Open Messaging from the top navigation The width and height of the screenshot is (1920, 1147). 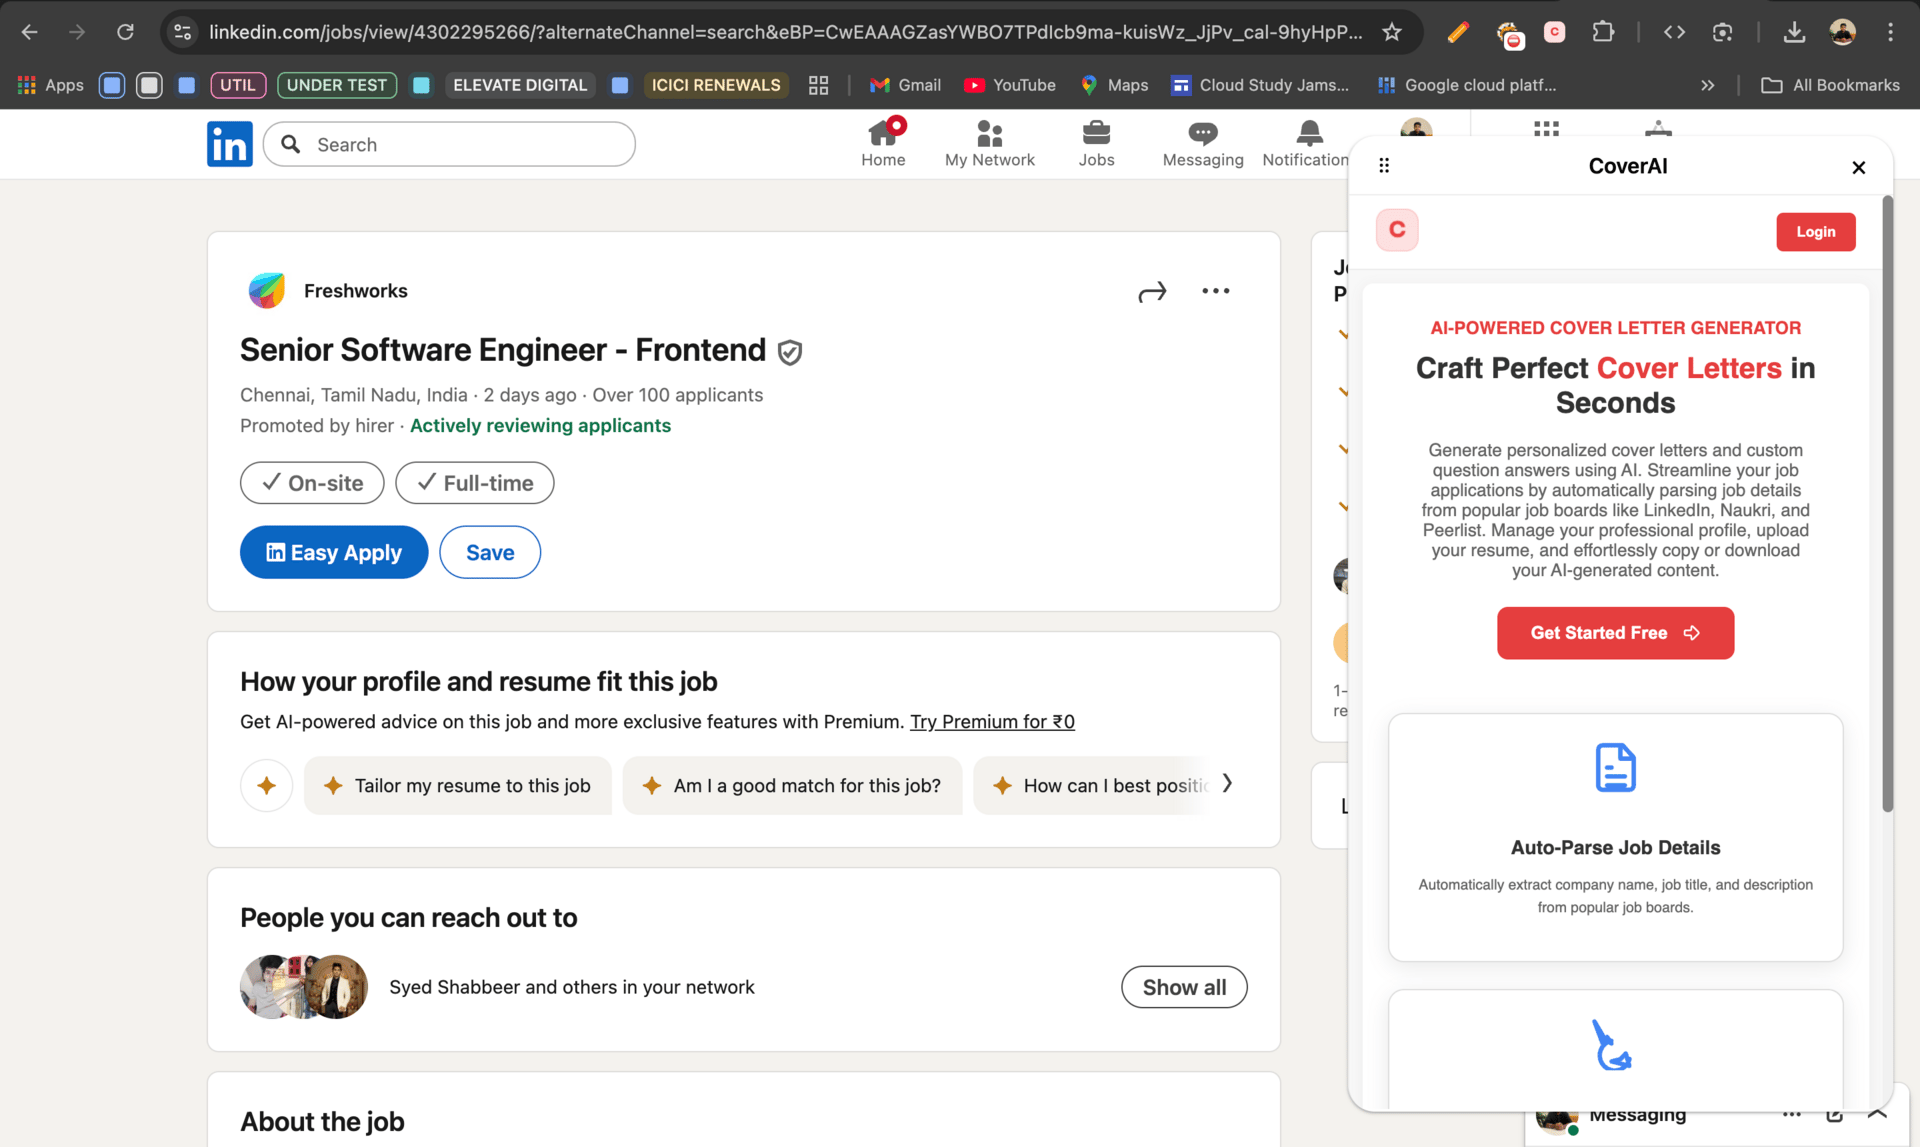pos(1202,143)
